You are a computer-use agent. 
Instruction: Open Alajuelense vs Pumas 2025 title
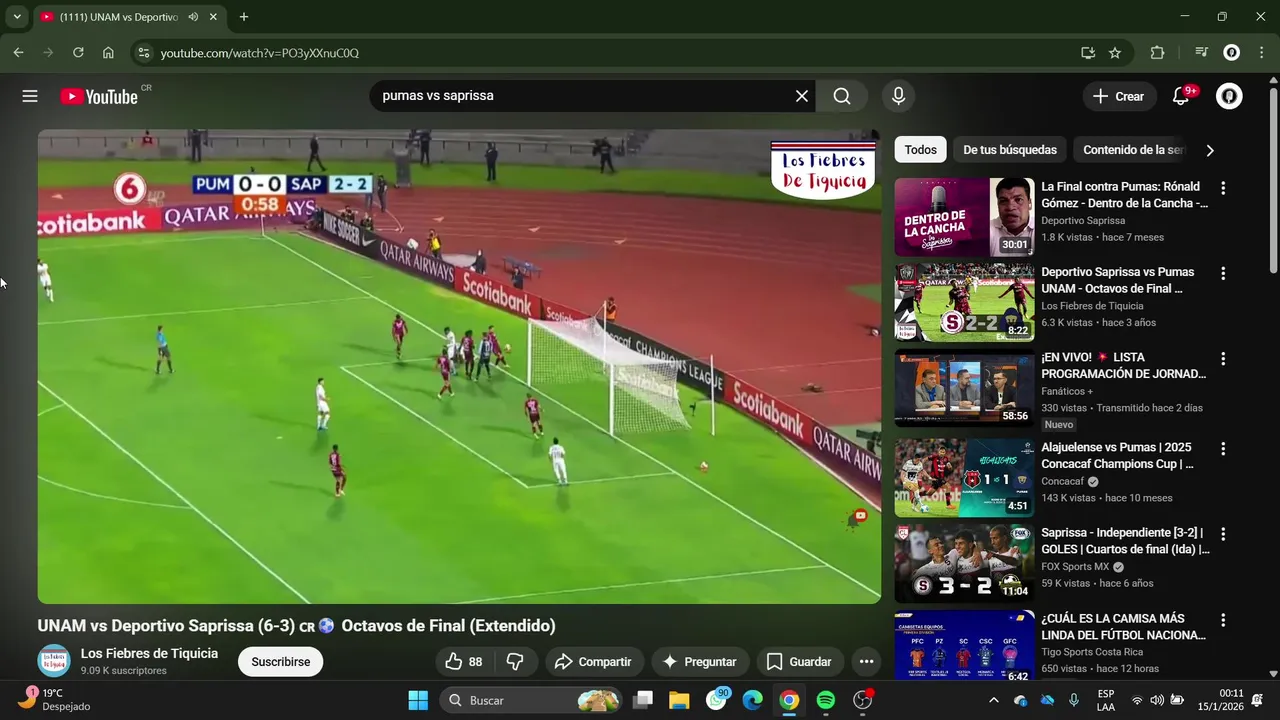point(1118,456)
